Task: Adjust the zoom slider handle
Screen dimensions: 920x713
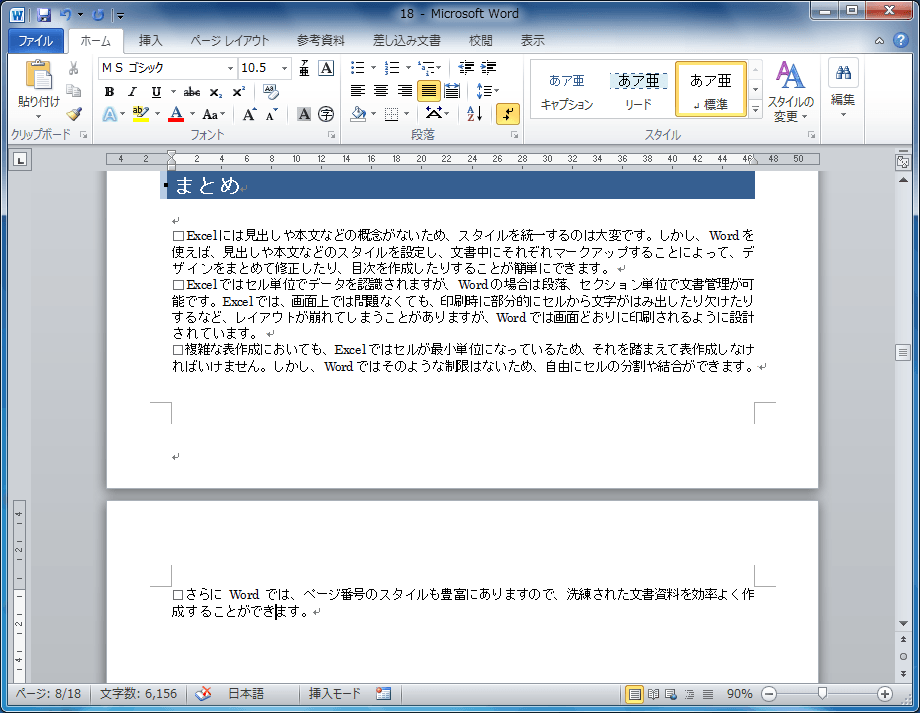Action: 822,694
